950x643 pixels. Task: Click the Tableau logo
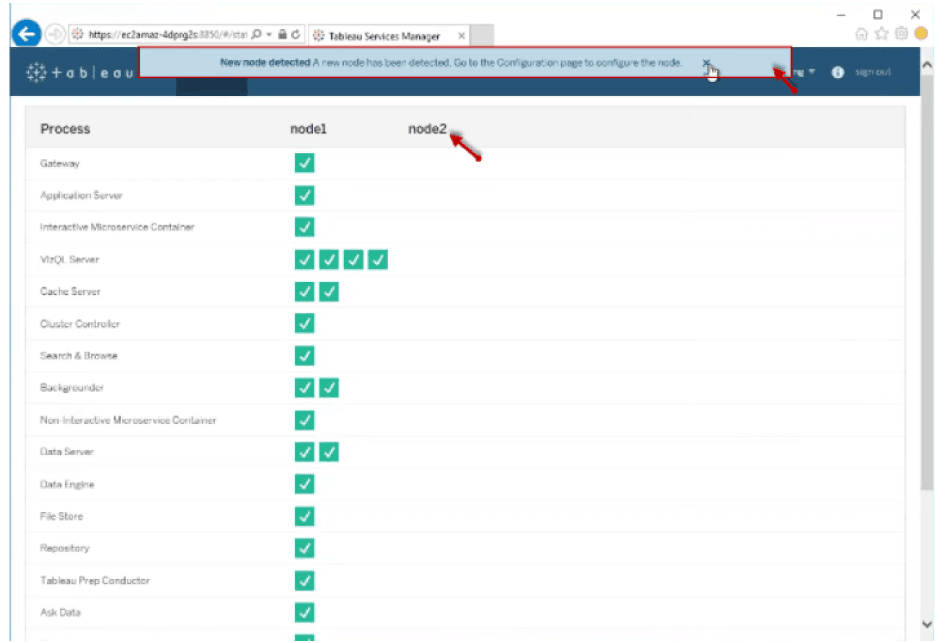[80, 73]
